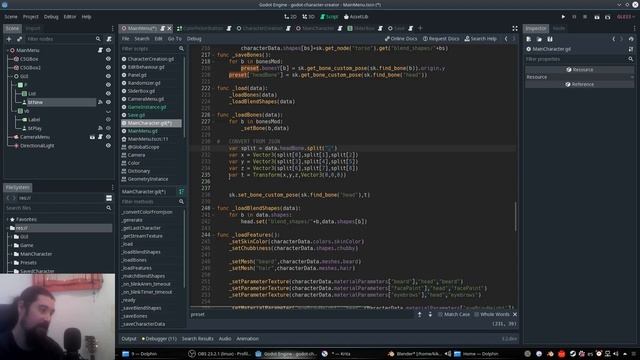
Task: Toggle distraction-free mode icon
Action: coord(515,28)
